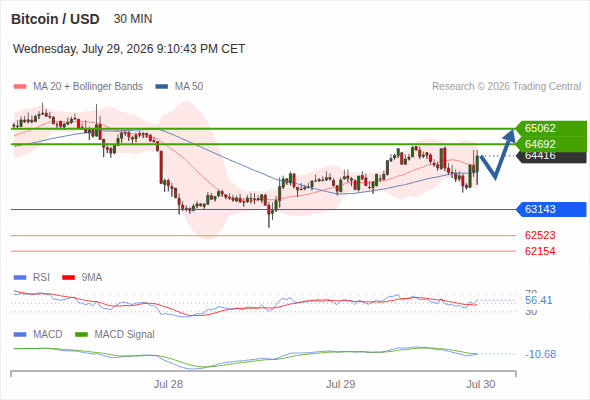Click the 9MA legend color swatch
The width and height of the screenshot is (590, 400).
tap(68, 278)
